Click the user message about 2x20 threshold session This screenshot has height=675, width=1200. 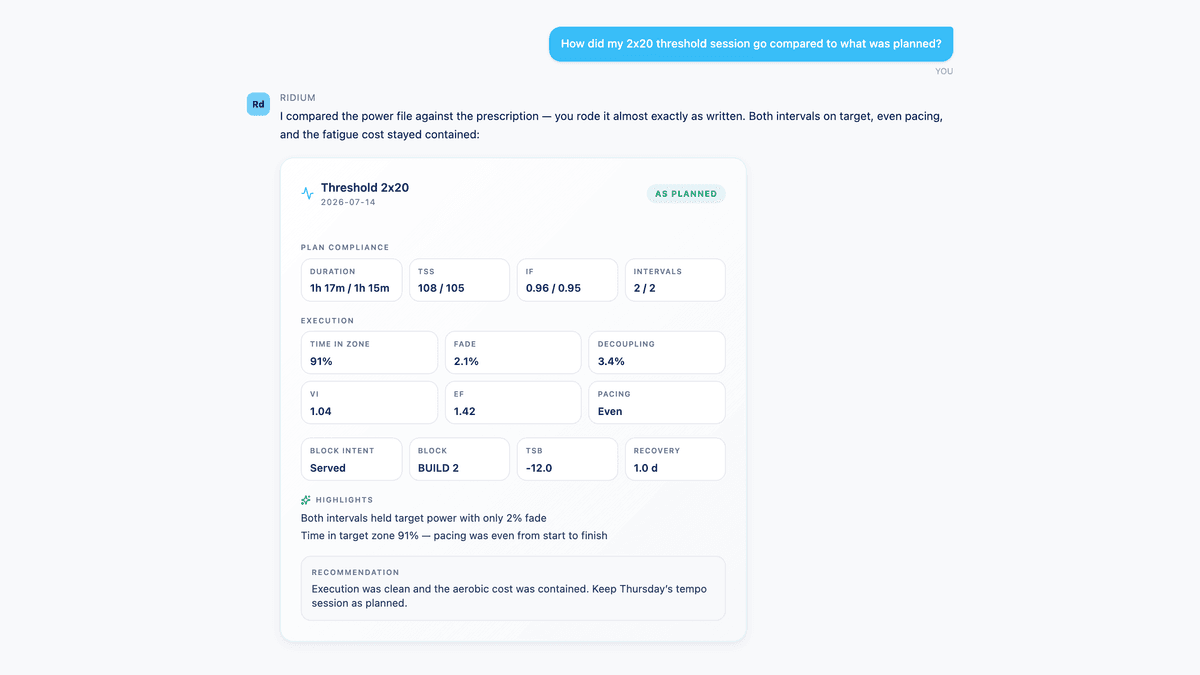pyautogui.click(x=751, y=44)
